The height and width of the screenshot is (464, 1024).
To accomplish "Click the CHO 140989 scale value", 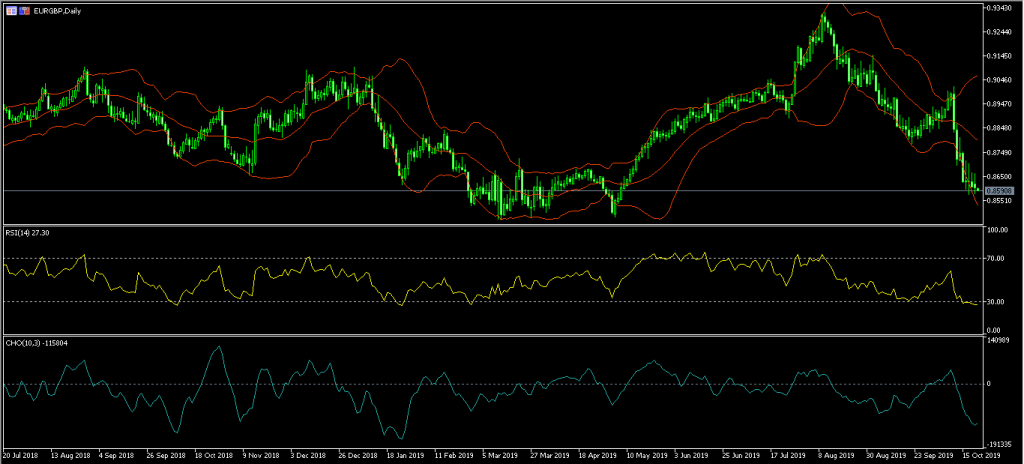I will [x=999, y=341].
